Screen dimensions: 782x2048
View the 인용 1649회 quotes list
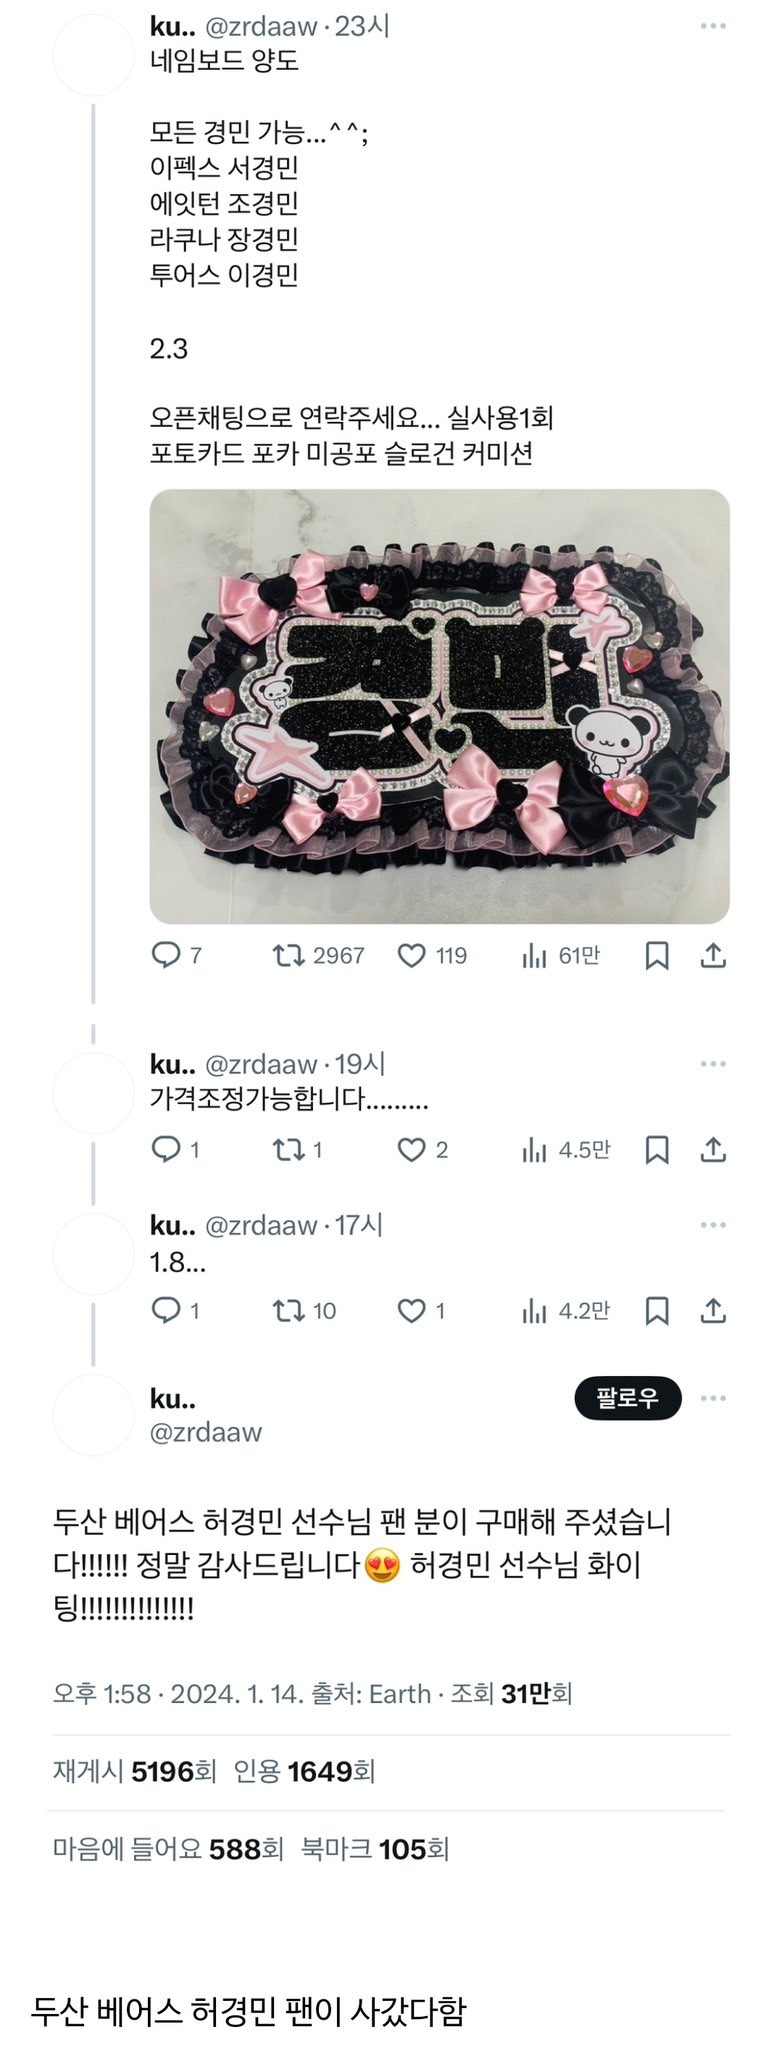304,1772
